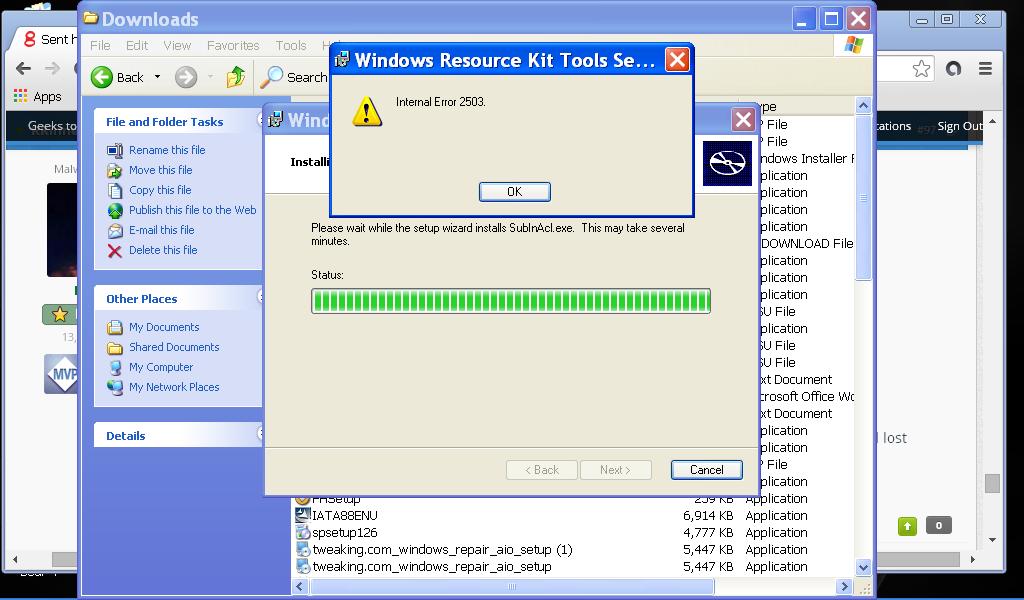Close the Internal Error 2503 message box
The height and width of the screenshot is (600, 1024).
[x=677, y=60]
